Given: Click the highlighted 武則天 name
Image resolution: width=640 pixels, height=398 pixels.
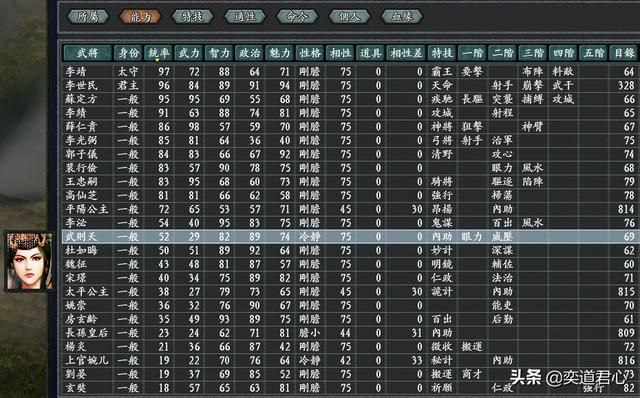Looking at the screenshot, I should (x=81, y=237).
